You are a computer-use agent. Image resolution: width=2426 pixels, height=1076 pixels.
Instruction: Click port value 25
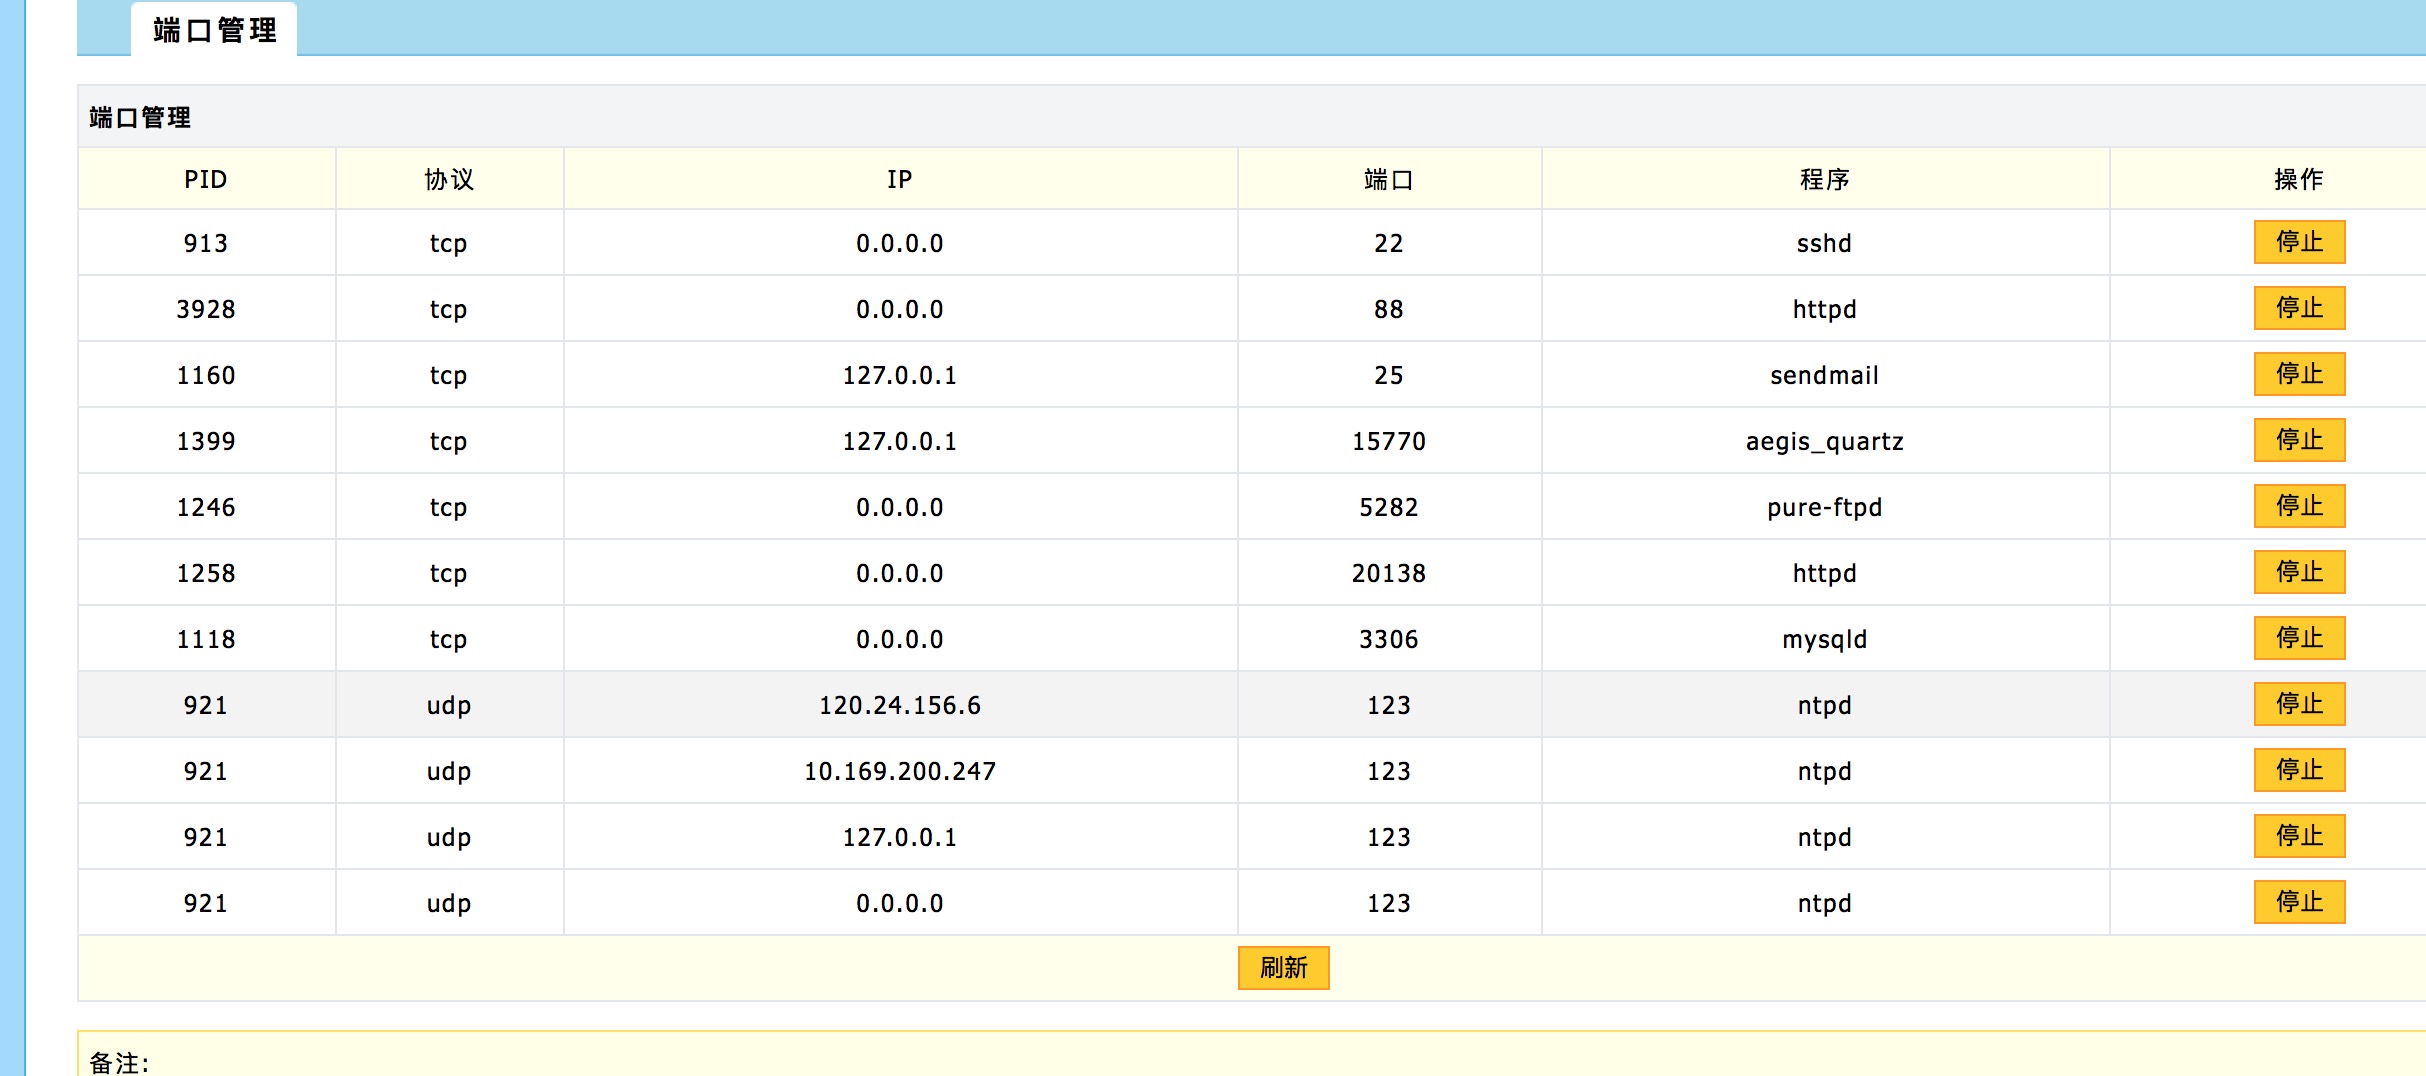1389,375
